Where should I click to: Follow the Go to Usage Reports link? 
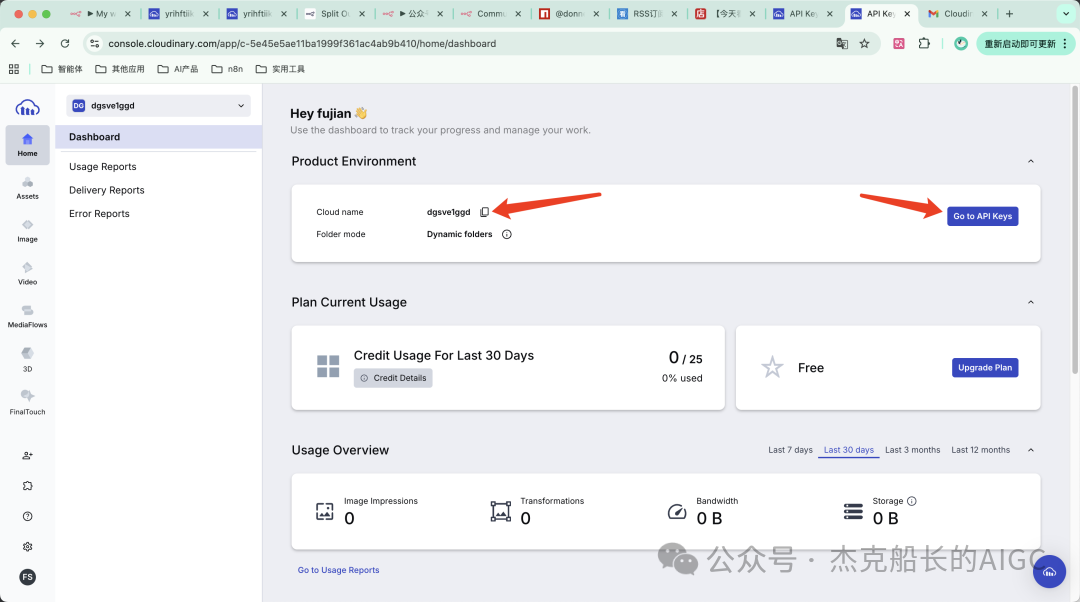click(x=338, y=570)
